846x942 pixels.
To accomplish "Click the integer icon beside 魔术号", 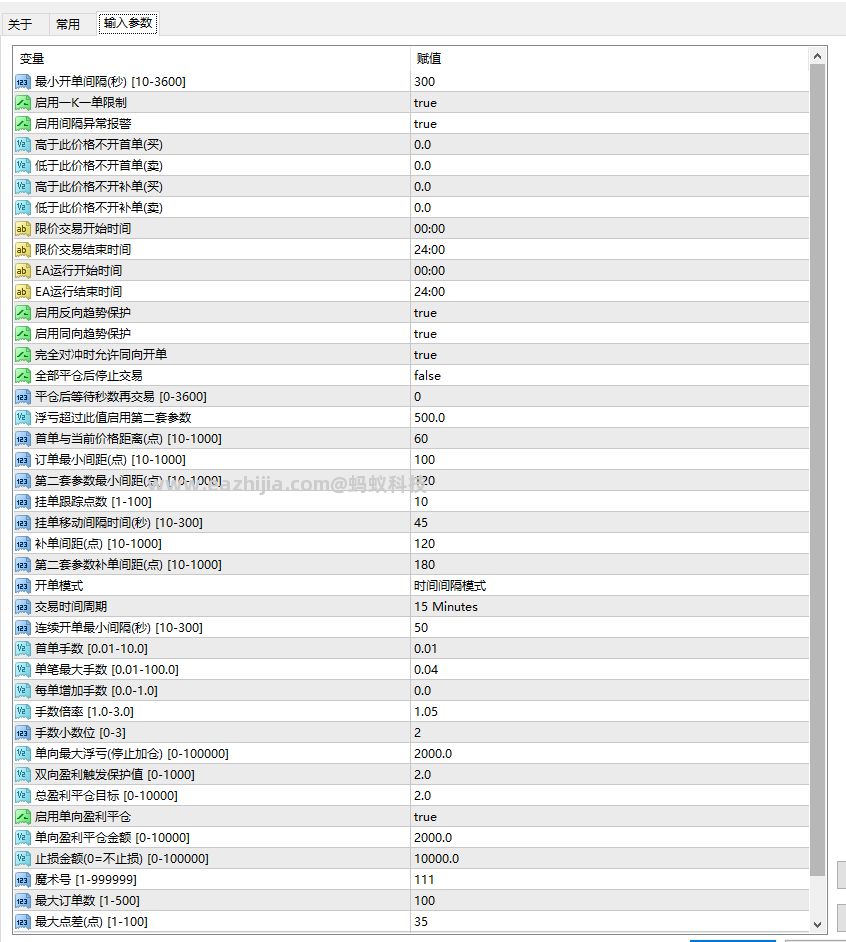I will 22,880.
